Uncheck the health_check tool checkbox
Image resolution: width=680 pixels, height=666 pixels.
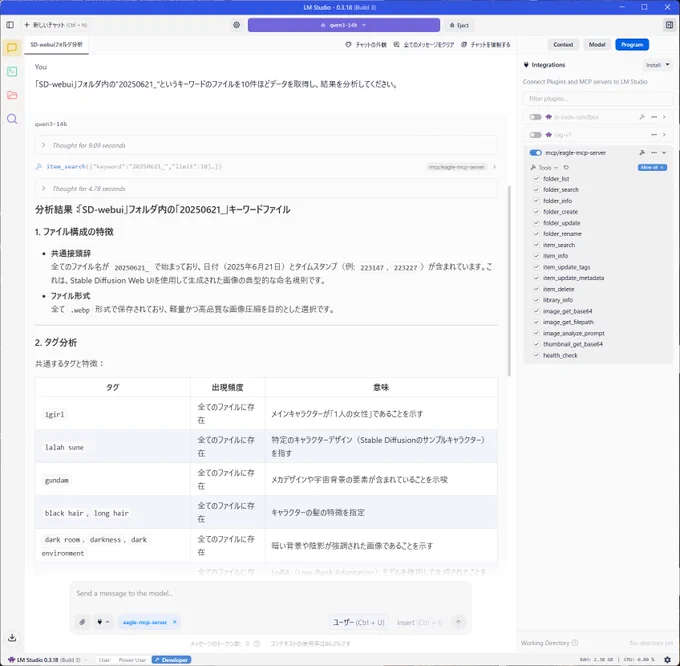pos(536,355)
